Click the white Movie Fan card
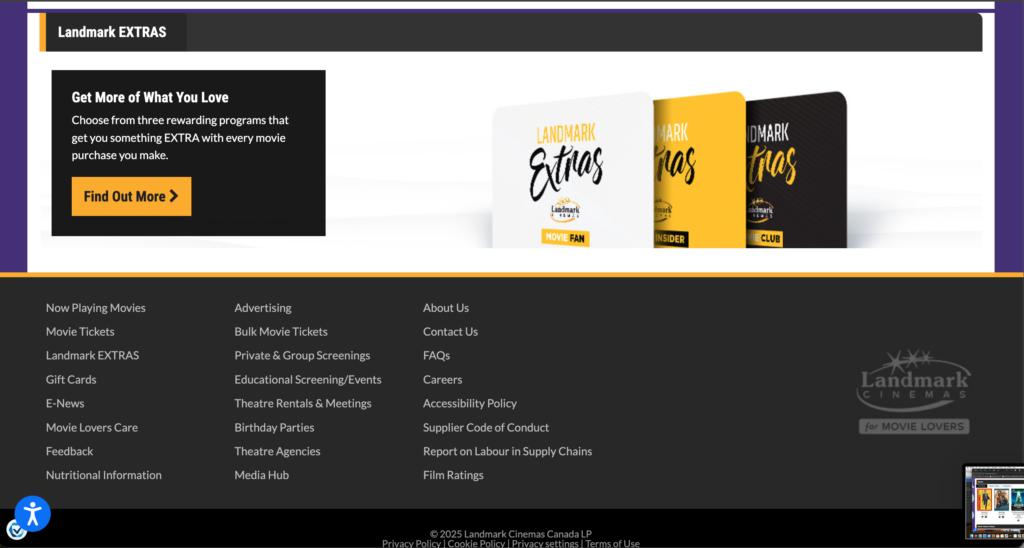 (x=572, y=170)
